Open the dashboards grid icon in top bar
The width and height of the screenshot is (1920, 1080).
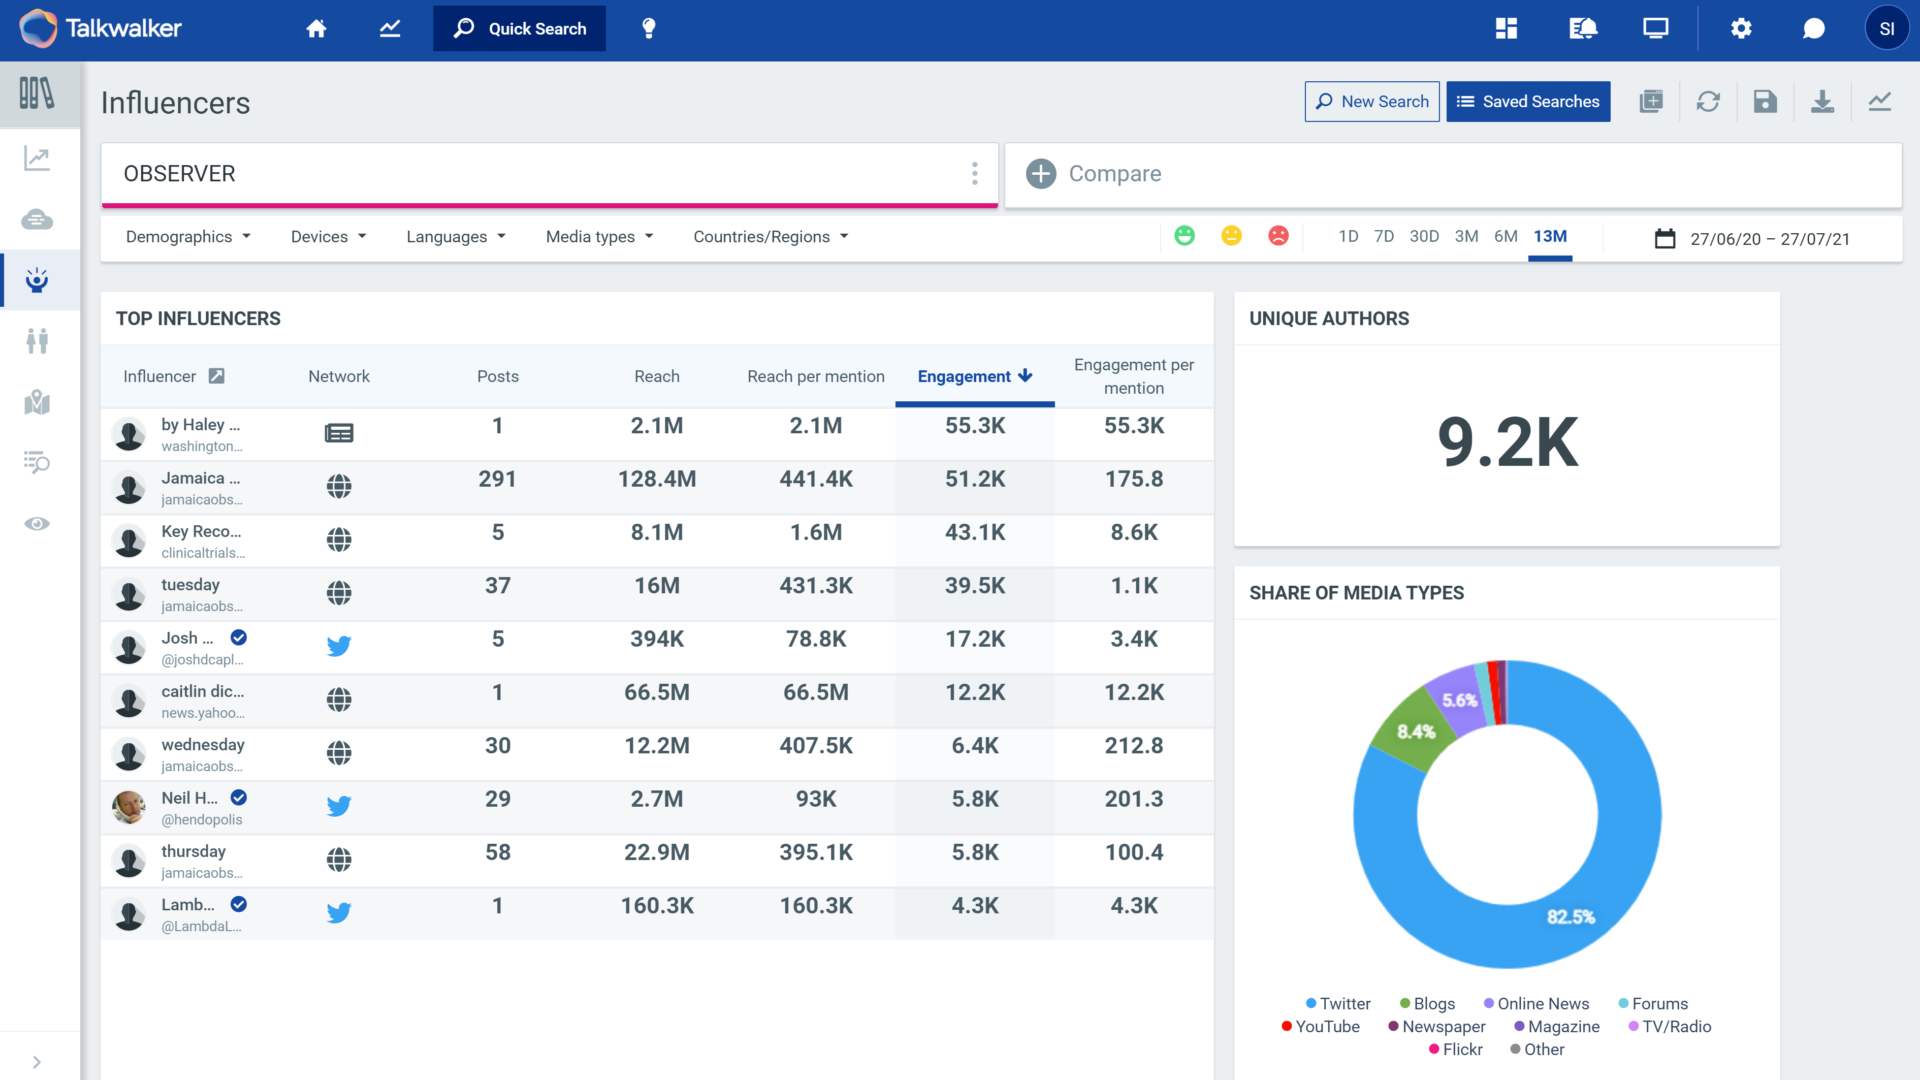tap(1506, 28)
